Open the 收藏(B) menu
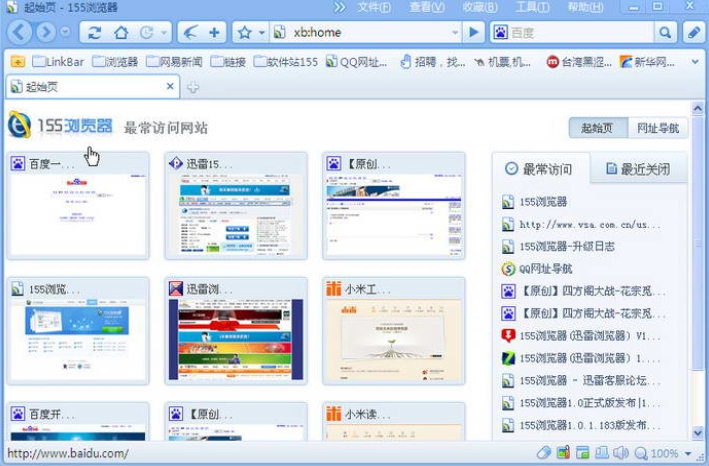The image size is (709, 466). 480,7
